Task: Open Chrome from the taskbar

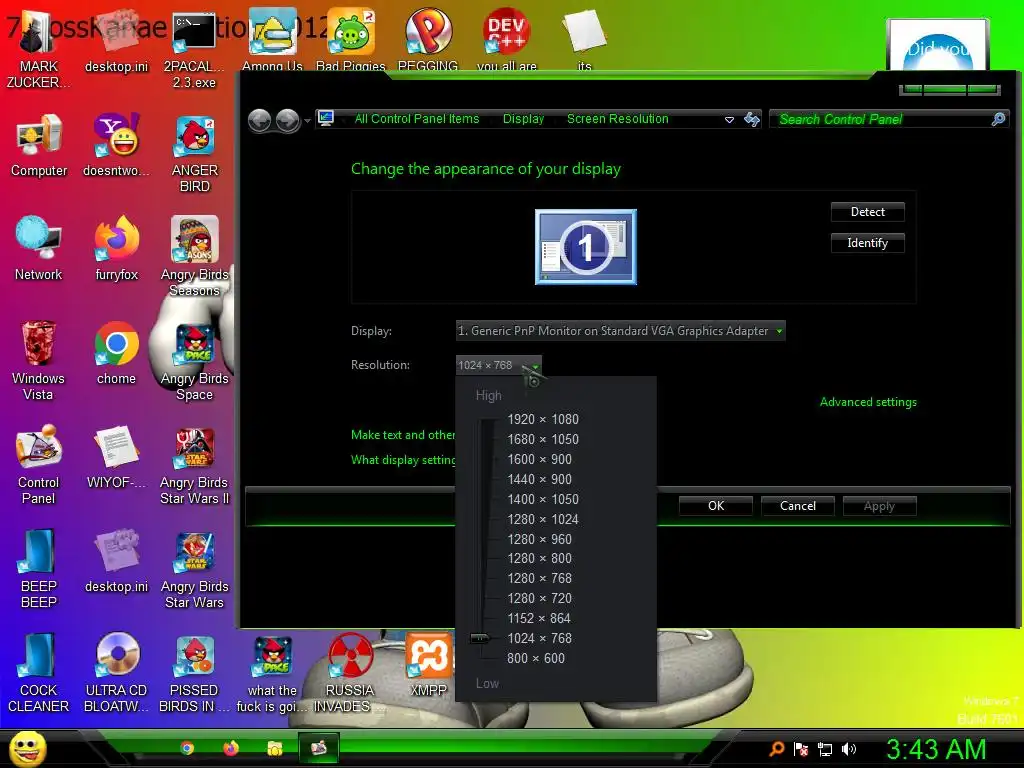Action: tap(187, 748)
